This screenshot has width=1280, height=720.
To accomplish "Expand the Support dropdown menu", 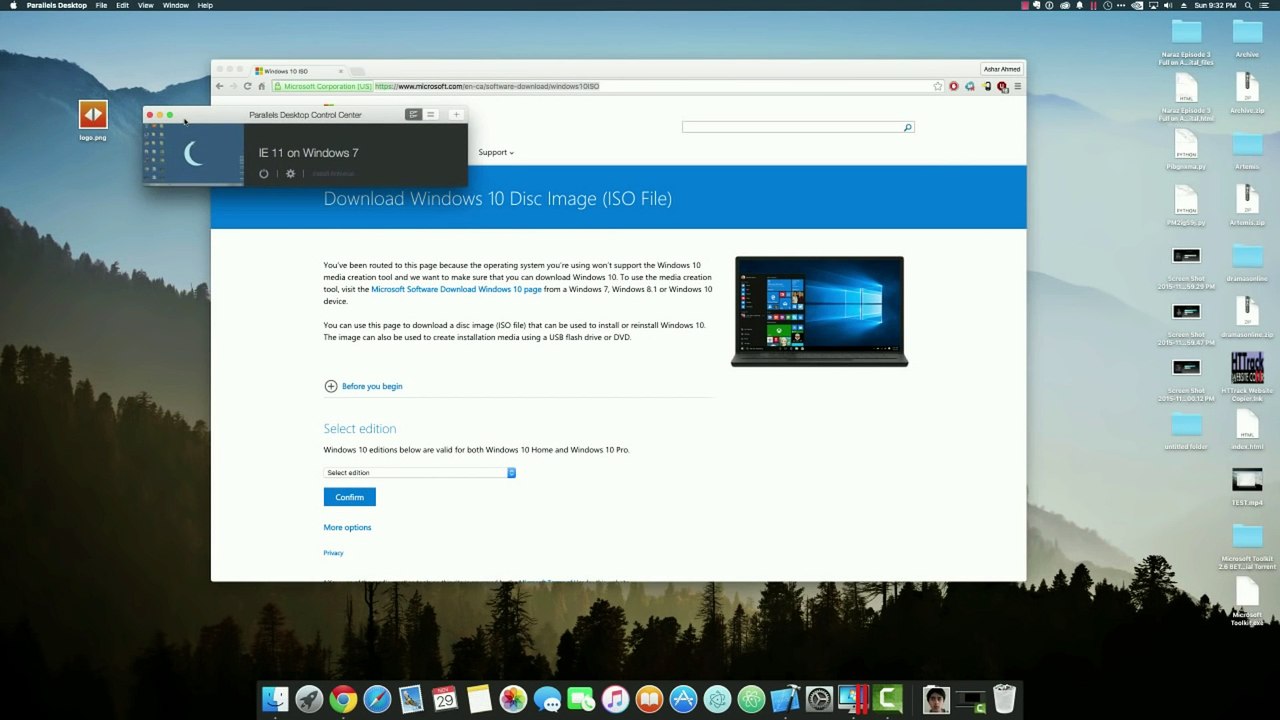I will pyautogui.click(x=495, y=153).
